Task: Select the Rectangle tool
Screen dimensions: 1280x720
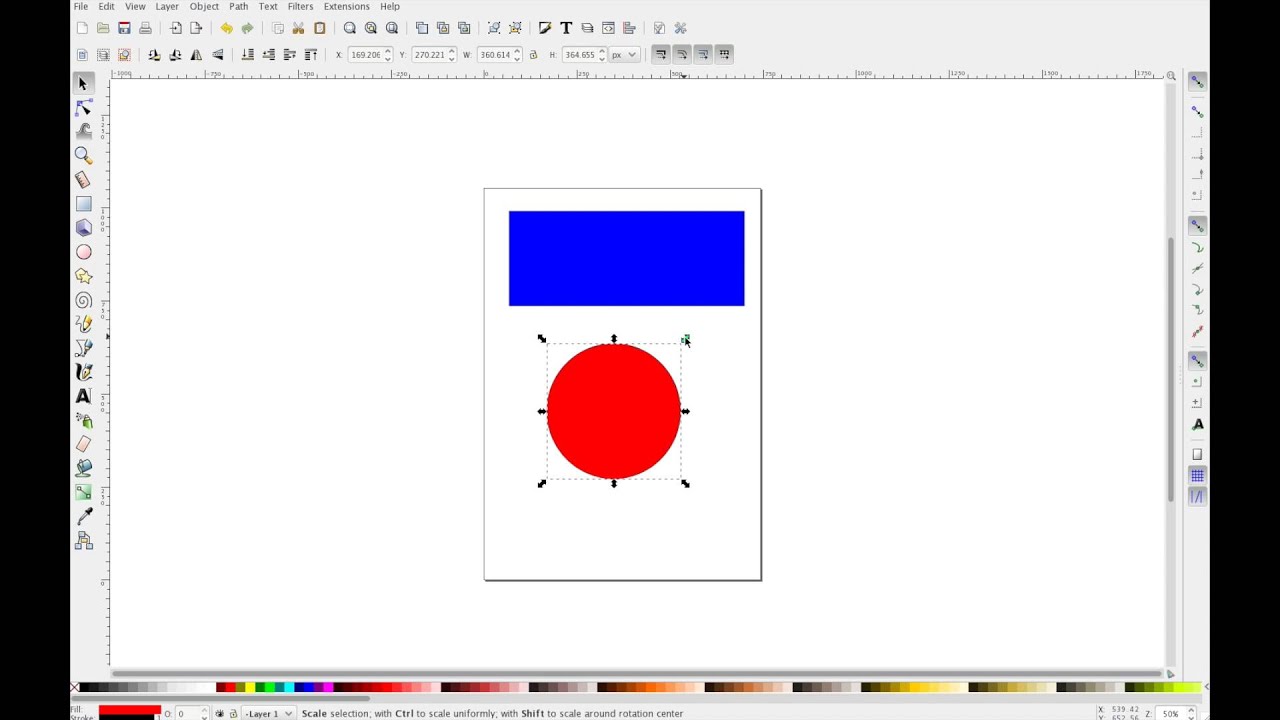Action: click(x=83, y=204)
